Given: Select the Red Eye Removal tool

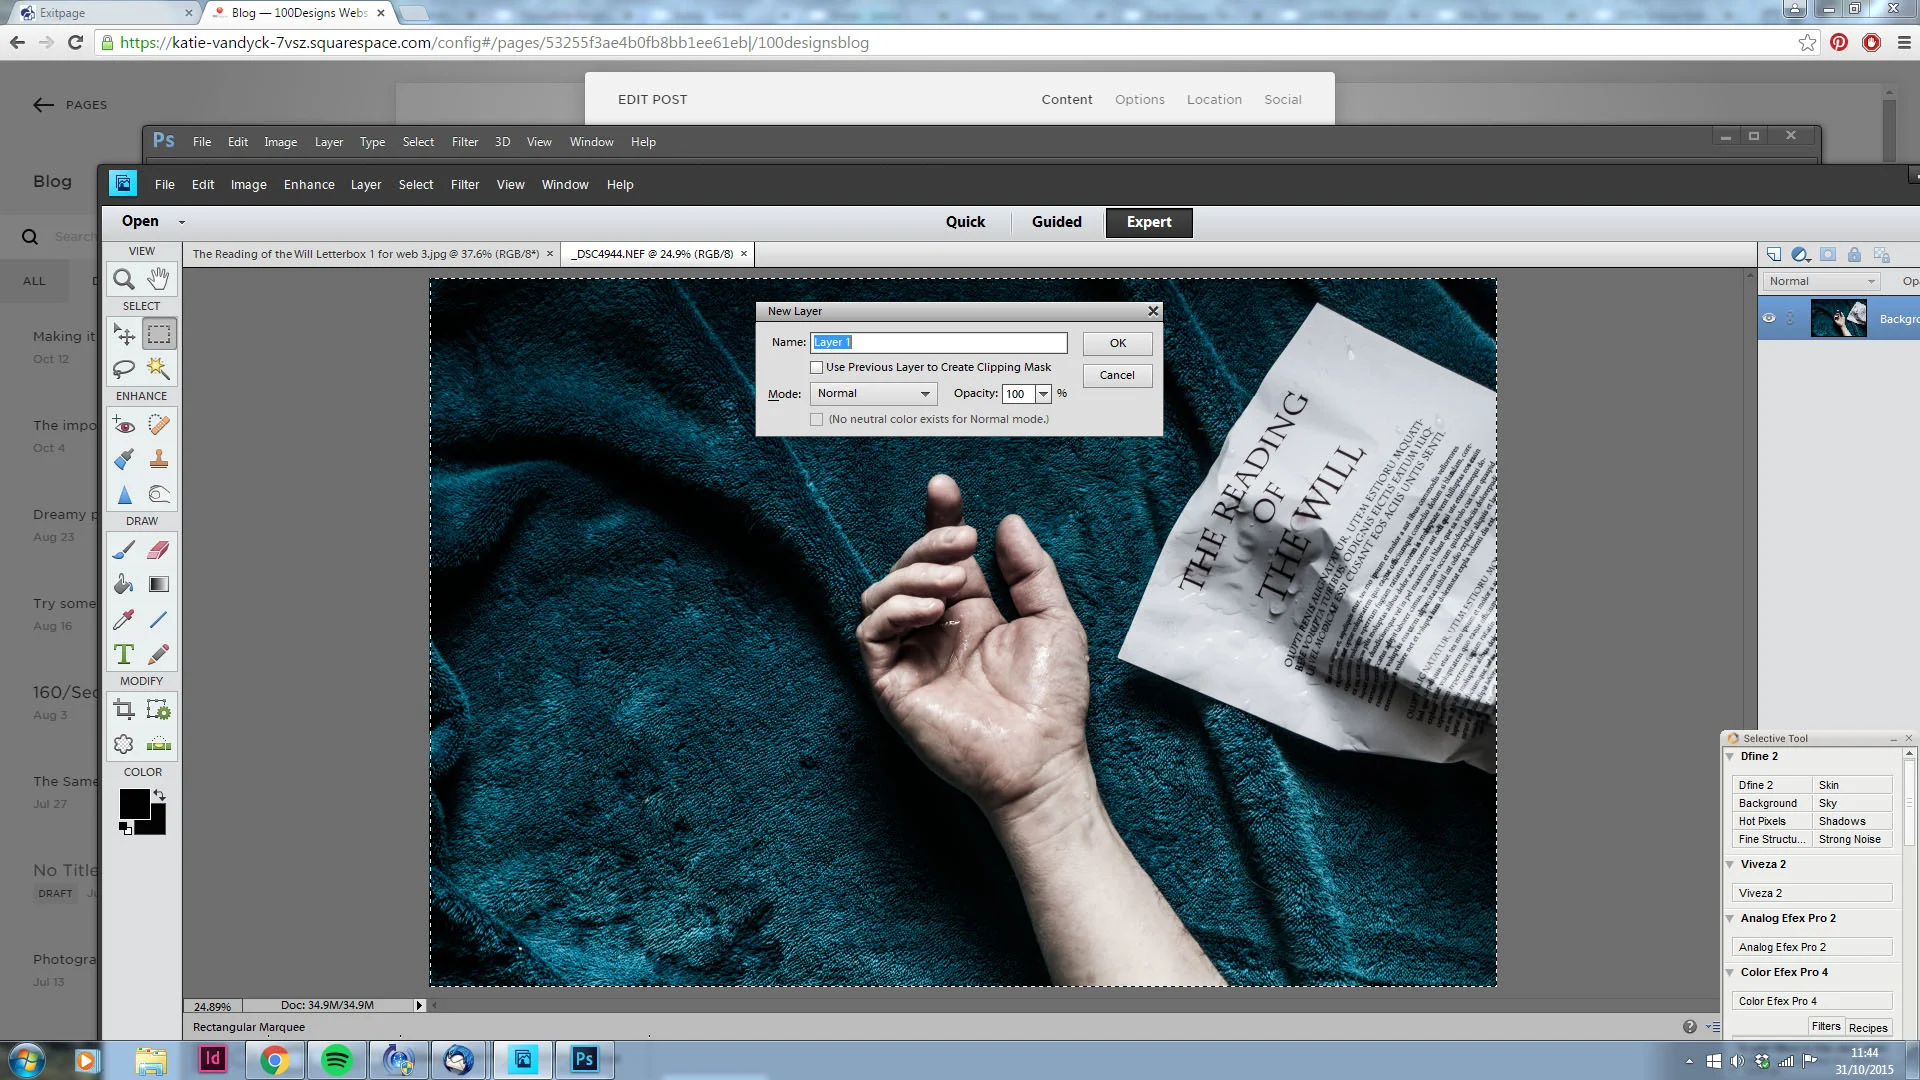Looking at the screenshot, I should coord(124,426).
